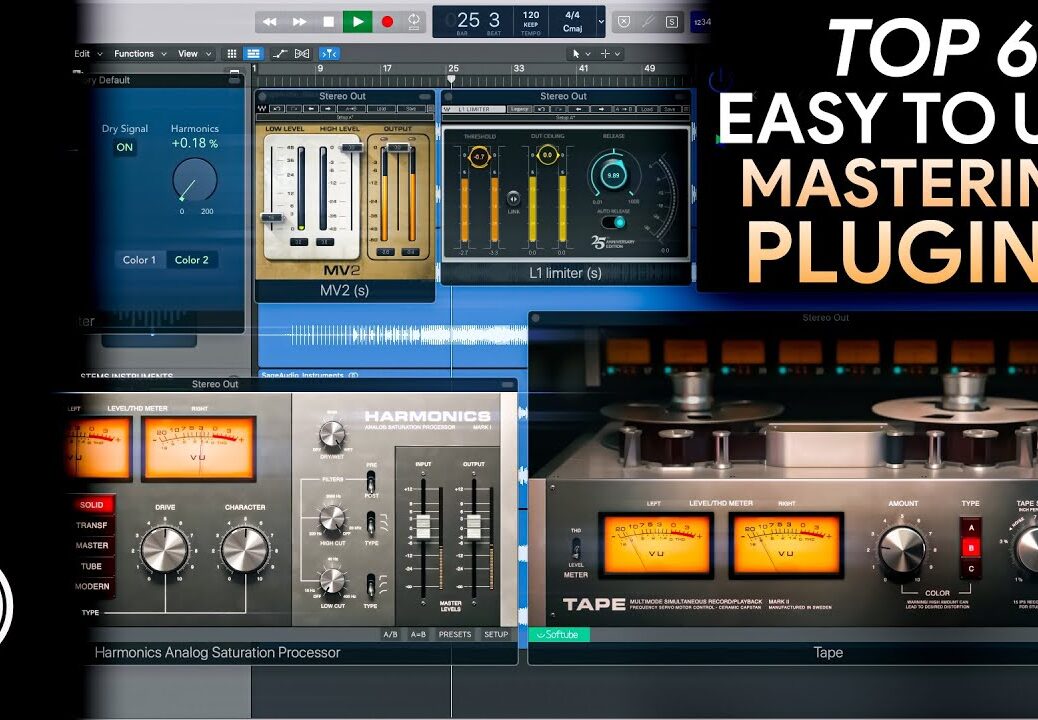This screenshot has height=720, width=1038.
Task: Select tape Type C in the Tape plugin
Action: click(970, 569)
